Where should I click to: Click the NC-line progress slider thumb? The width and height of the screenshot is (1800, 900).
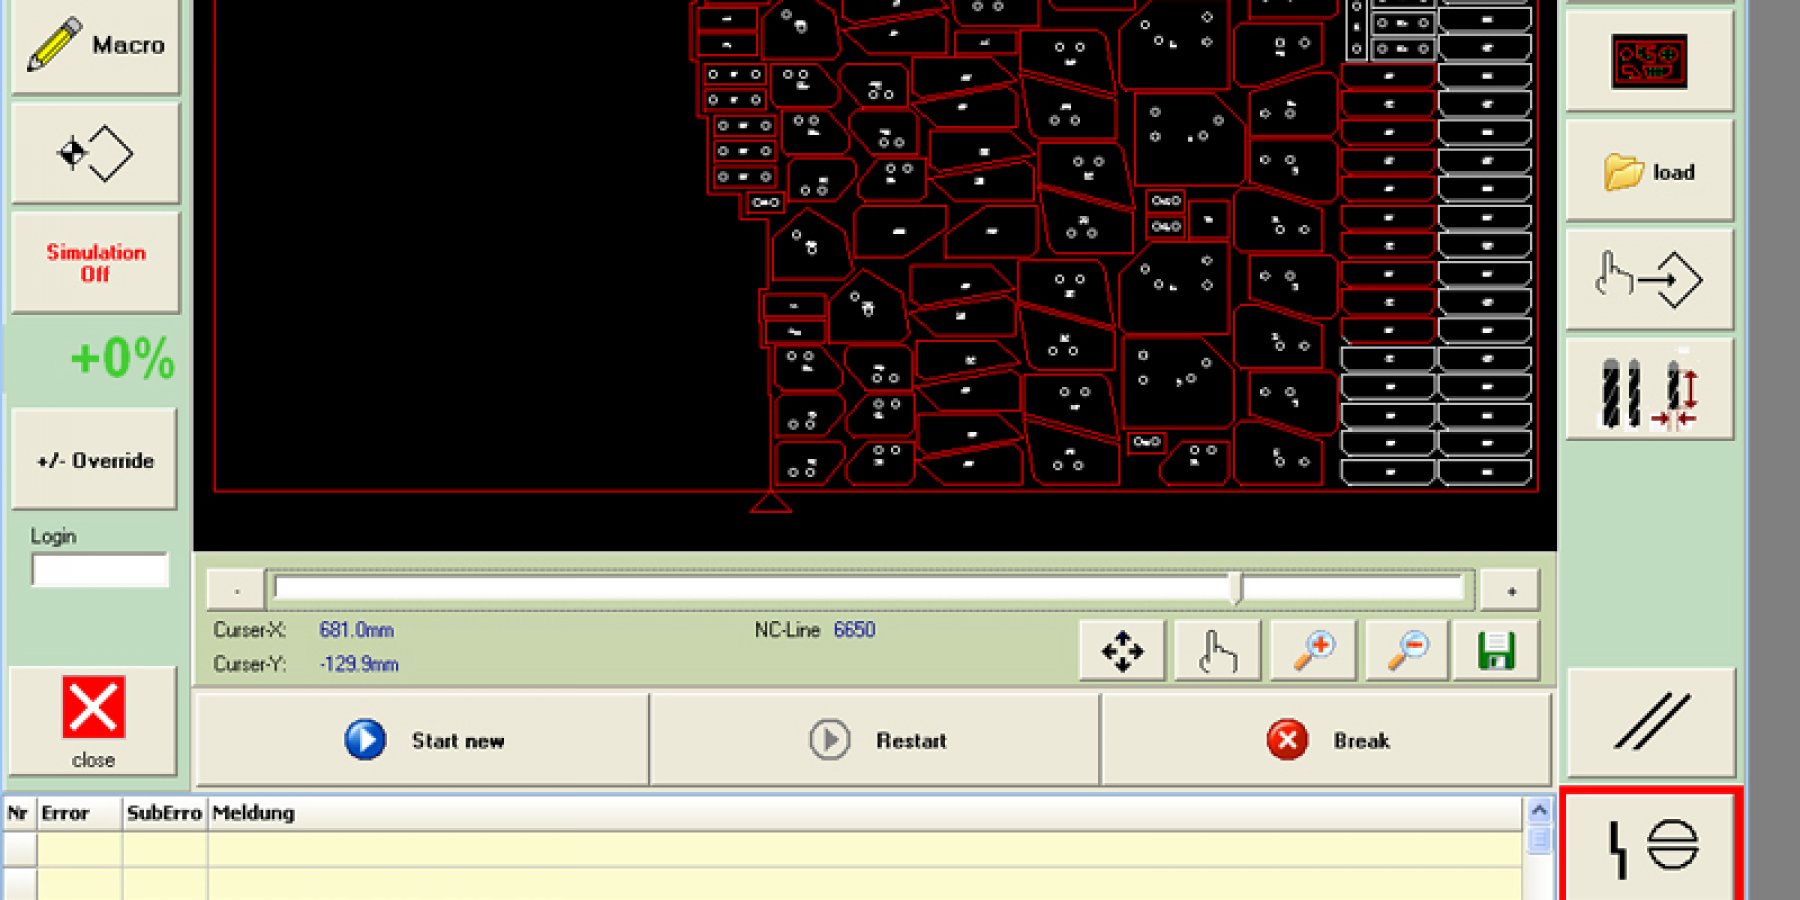(1237, 588)
